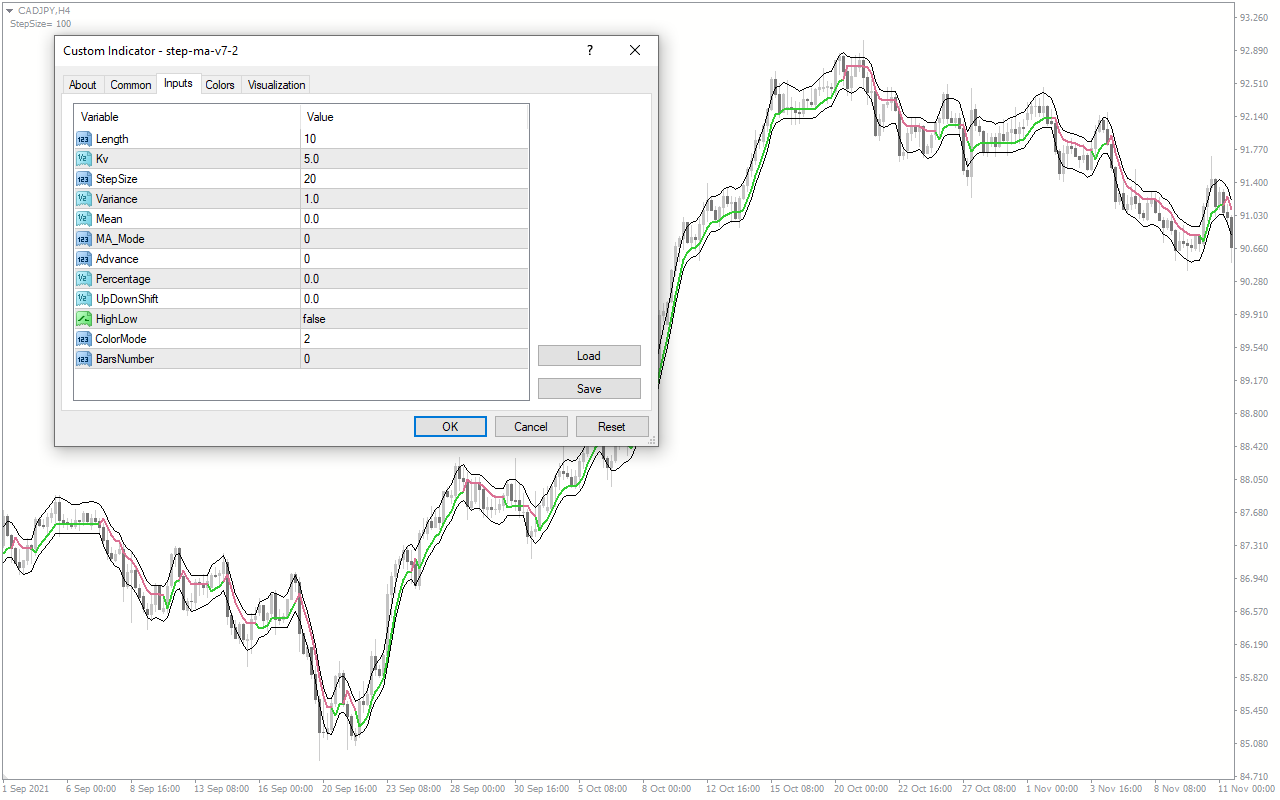Viewport: 1280px width, 800px height.
Task: Click the BarsNumber variable name
Action: pyautogui.click(x=125, y=359)
